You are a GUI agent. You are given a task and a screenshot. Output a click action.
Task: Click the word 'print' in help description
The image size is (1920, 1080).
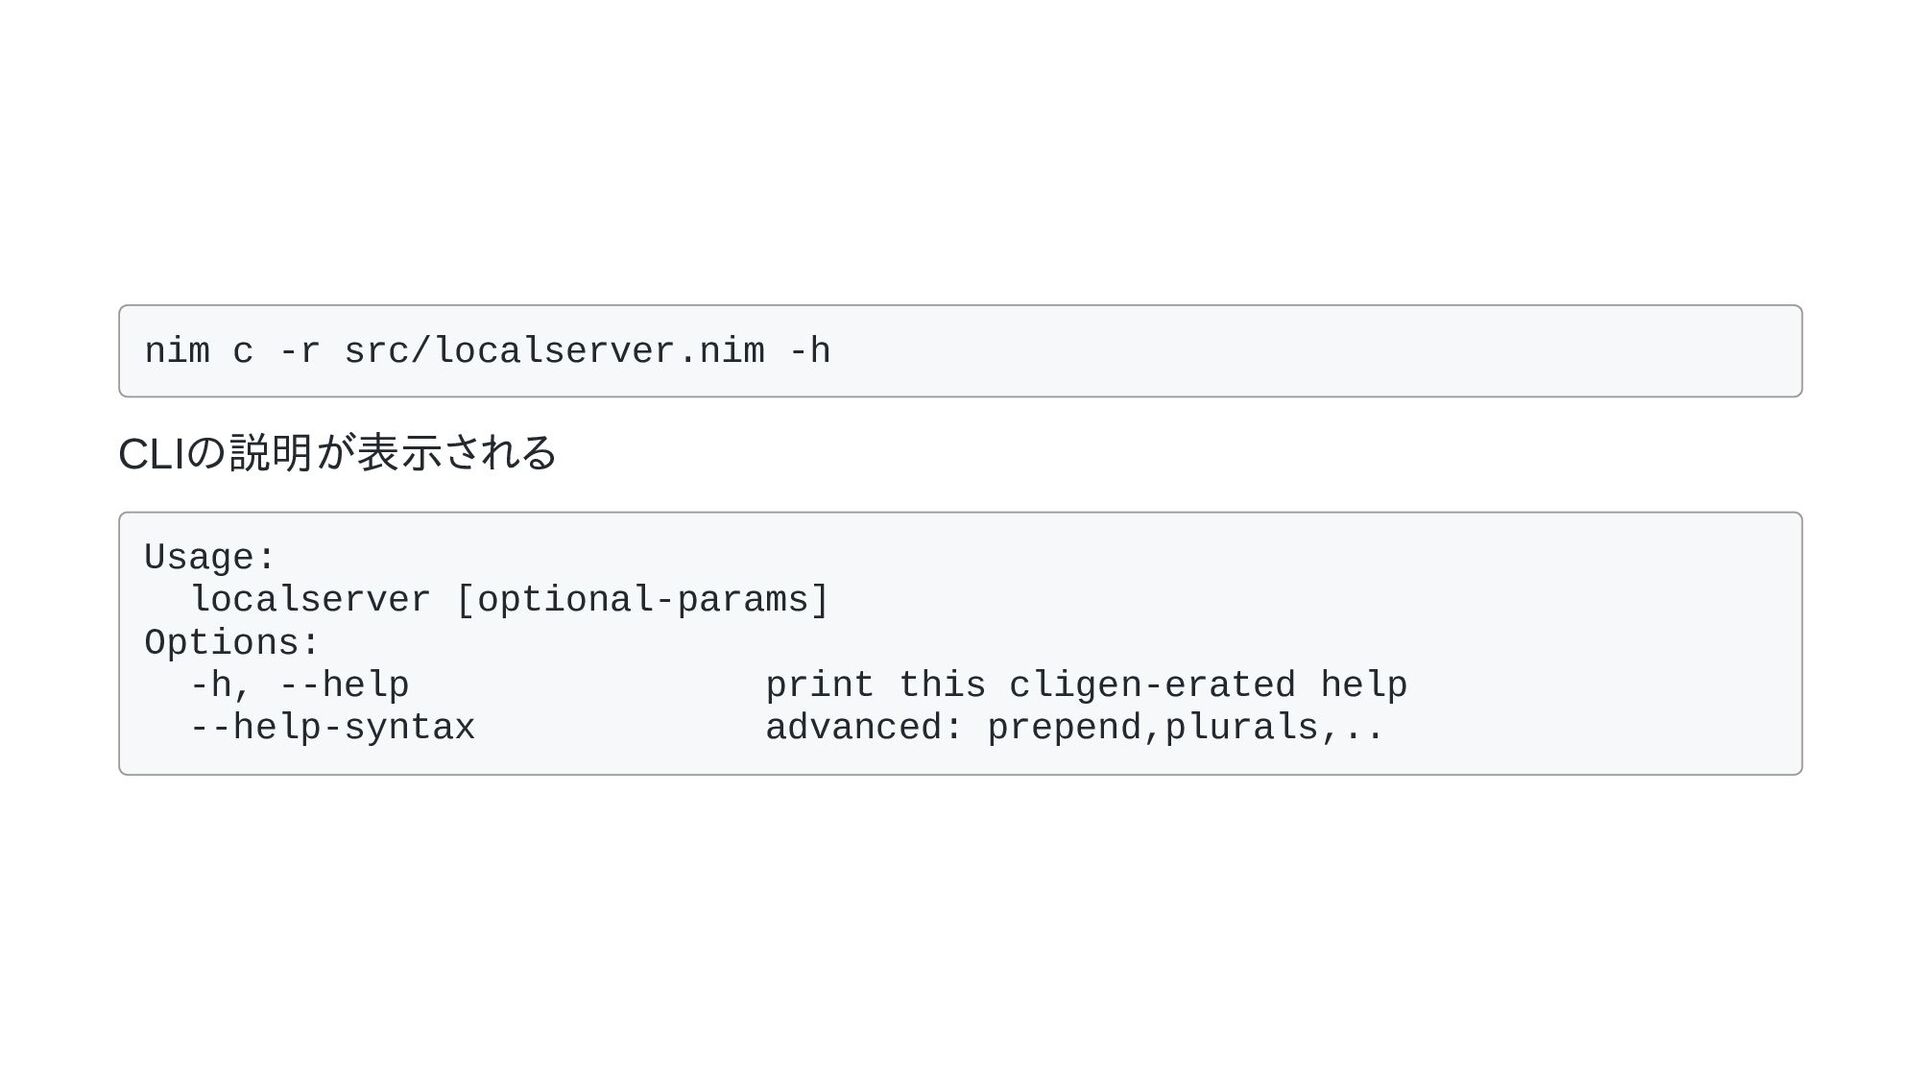[x=820, y=686]
